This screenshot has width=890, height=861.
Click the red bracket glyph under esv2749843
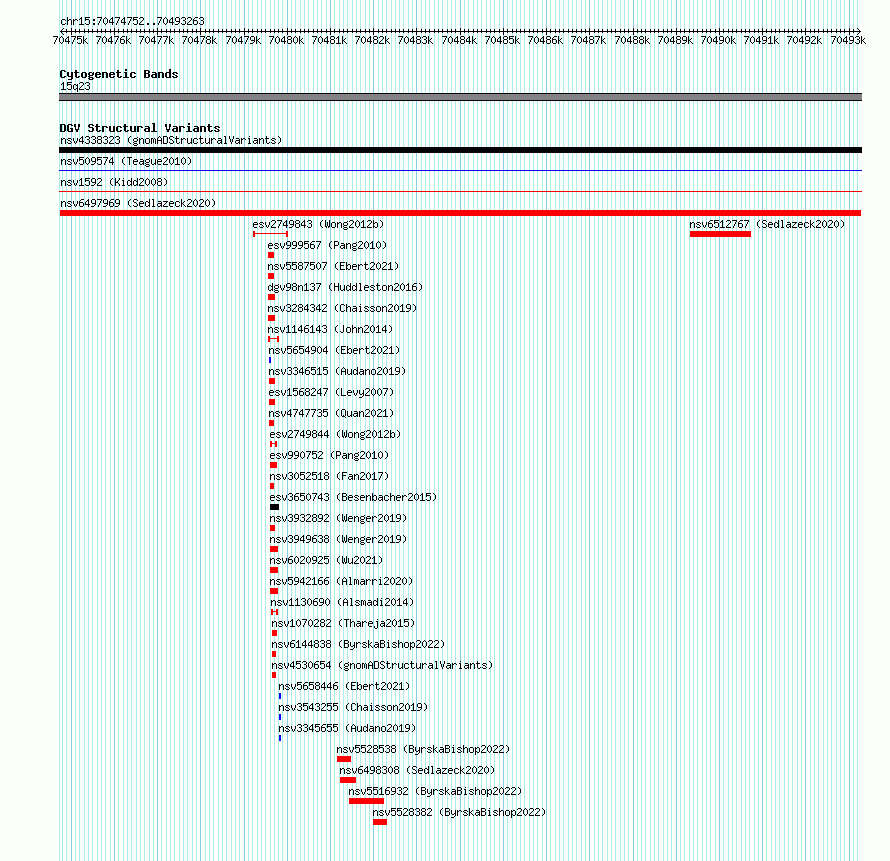(x=270, y=234)
